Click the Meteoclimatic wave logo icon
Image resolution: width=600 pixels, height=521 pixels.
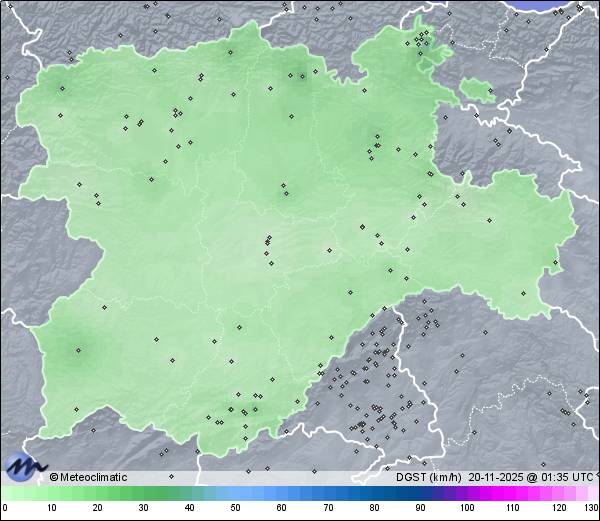[24, 466]
